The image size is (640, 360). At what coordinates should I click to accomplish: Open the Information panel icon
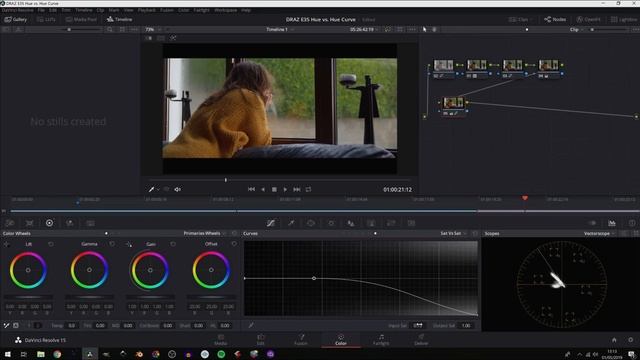pyautogui.click(x=632, y=223)
